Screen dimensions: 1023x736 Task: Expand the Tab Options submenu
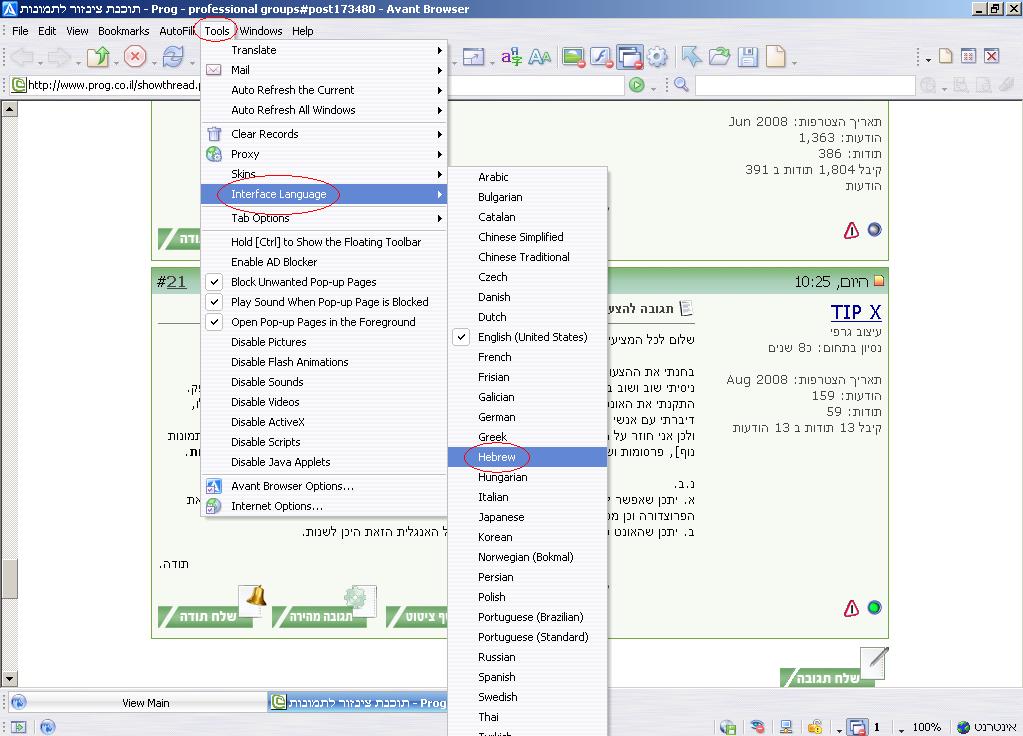point(324,218)
